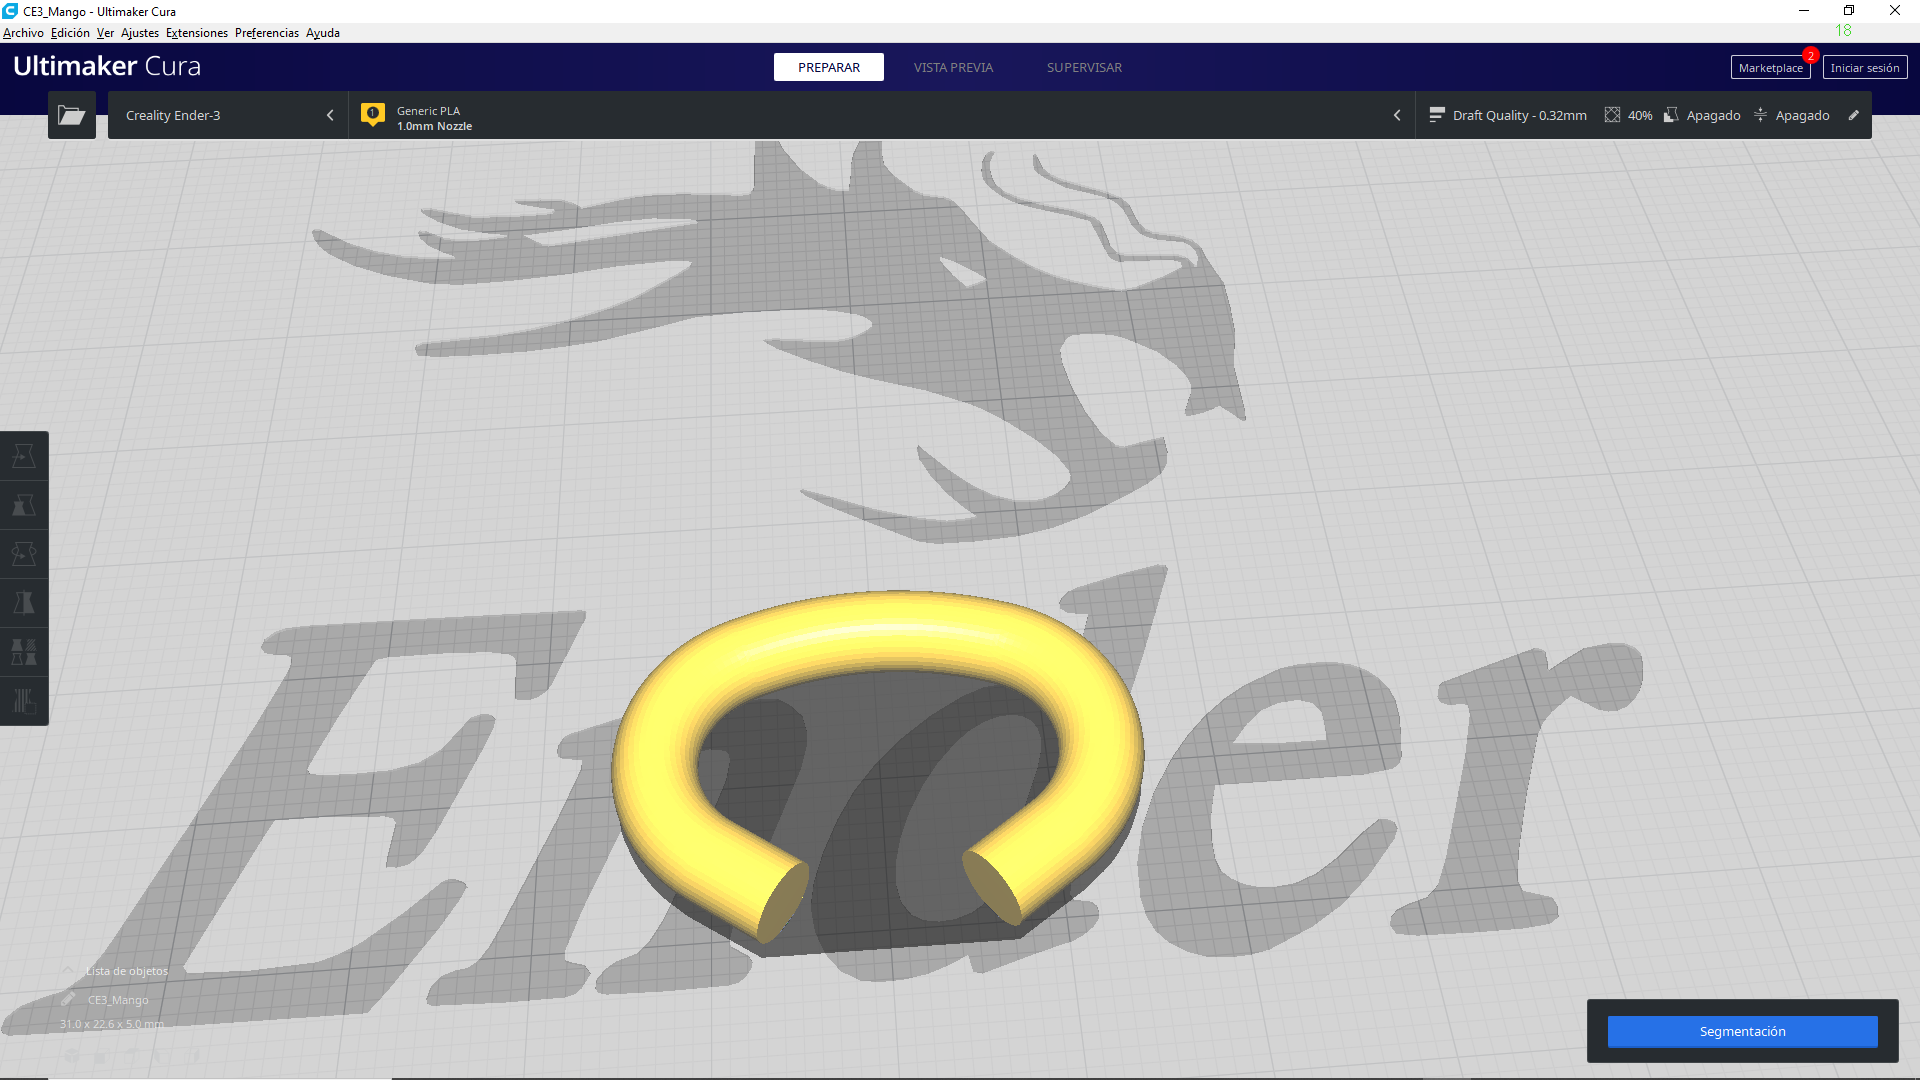This screenshot has height=1080, width=1920.
Task: Open the Extensiones menu
Action: [x=196, y=33]
